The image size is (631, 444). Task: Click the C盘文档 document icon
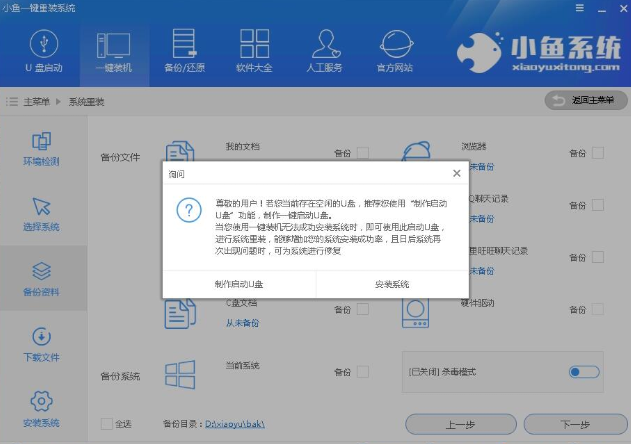pos(180,314)
